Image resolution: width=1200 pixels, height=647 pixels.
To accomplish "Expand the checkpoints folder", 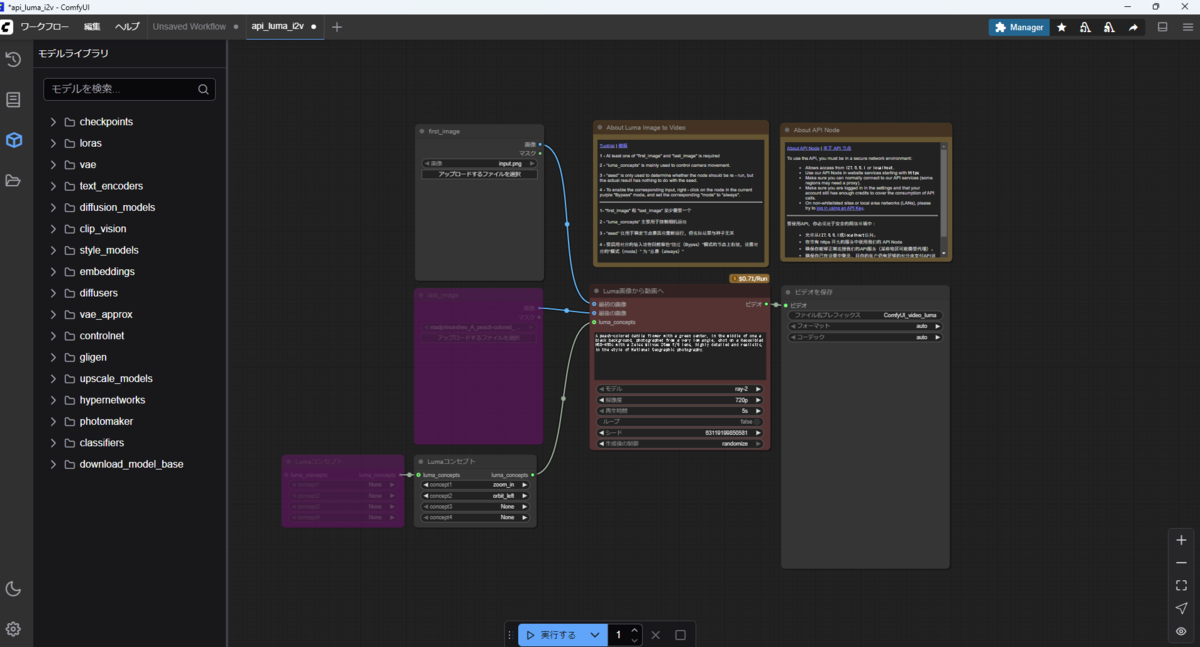I will (53, 122).
